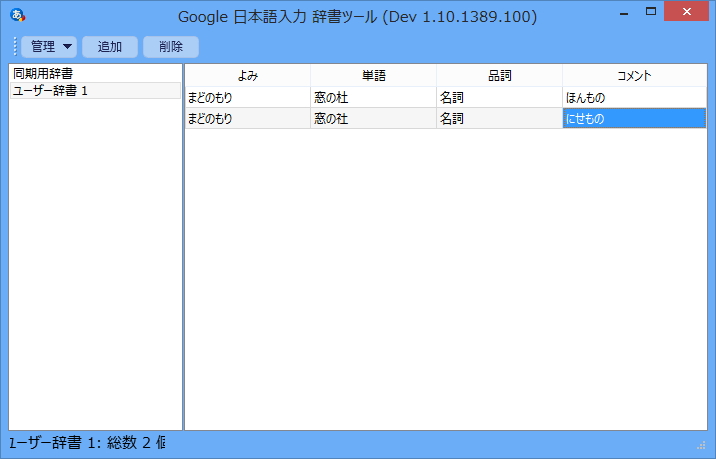Open the 管理 dropdown menu
Screen dimensions: 716x459
tap(49, 47)
